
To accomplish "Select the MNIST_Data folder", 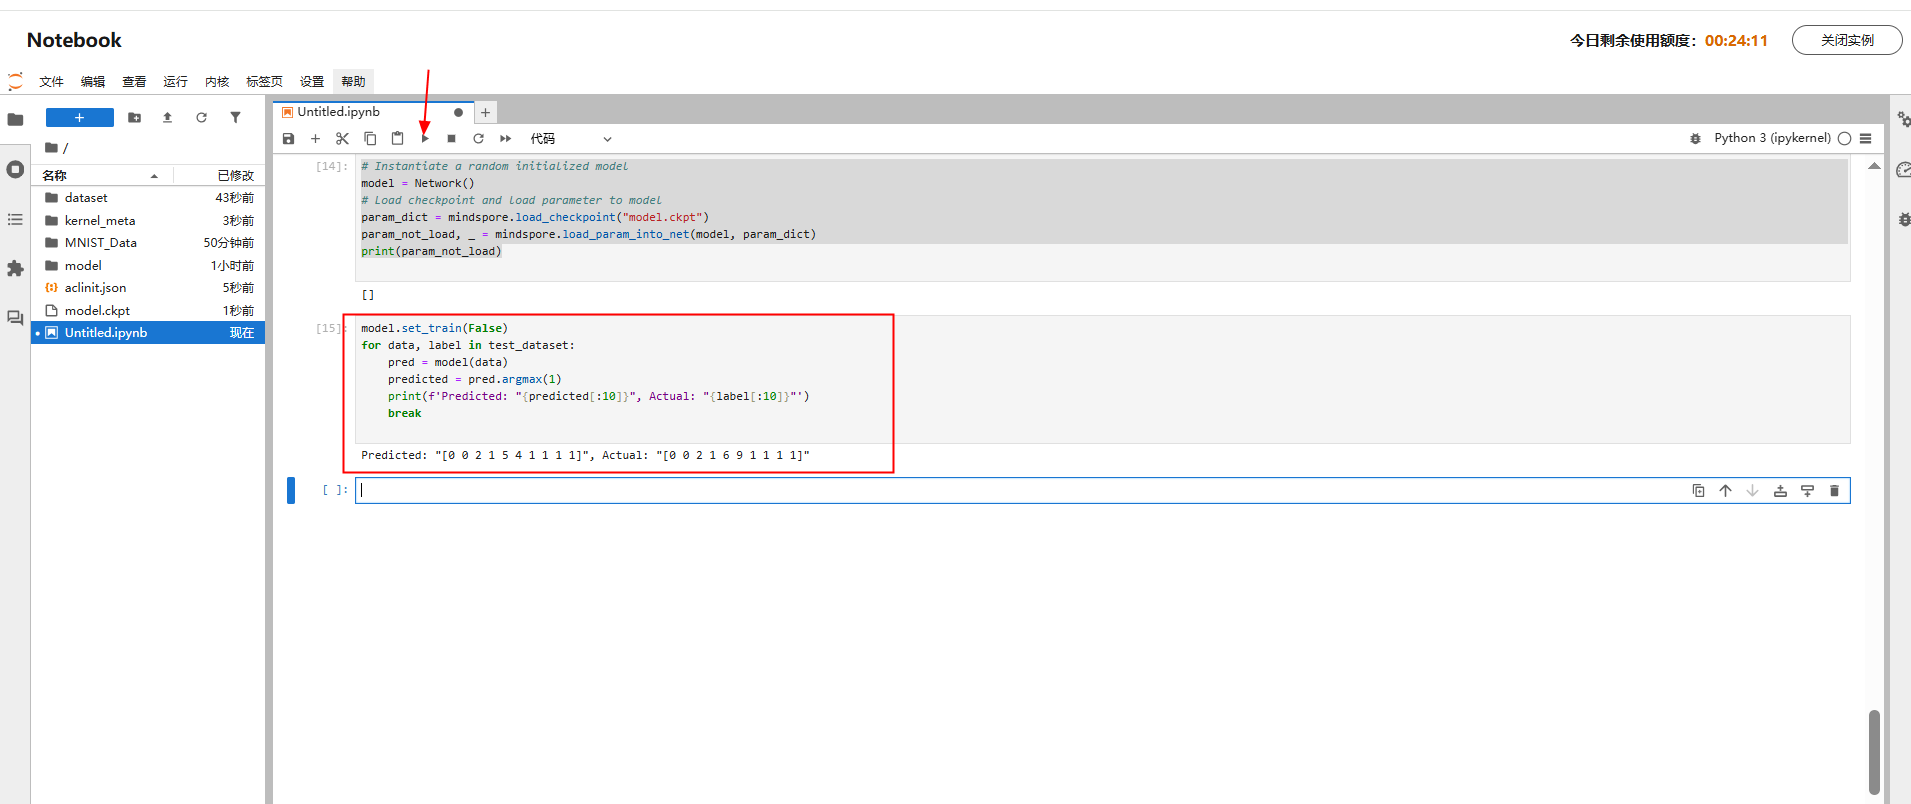I will point(148,243).
